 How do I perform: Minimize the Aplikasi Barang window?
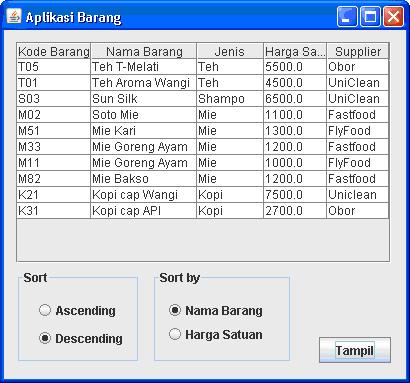click(347, 16)
